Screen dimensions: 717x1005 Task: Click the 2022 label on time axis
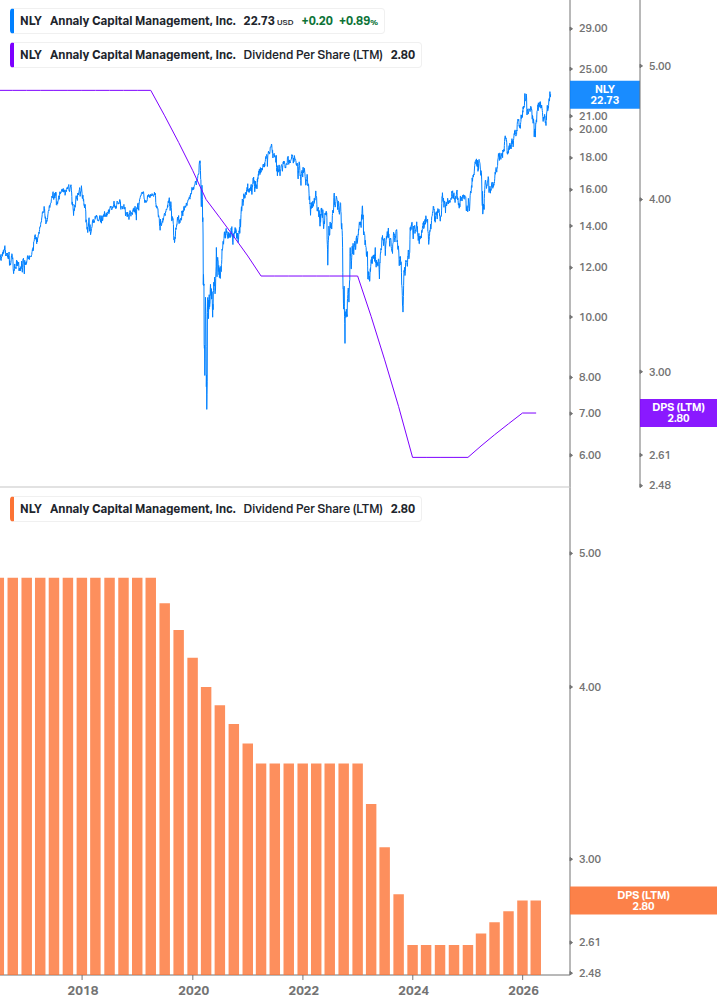pos(304,991)
